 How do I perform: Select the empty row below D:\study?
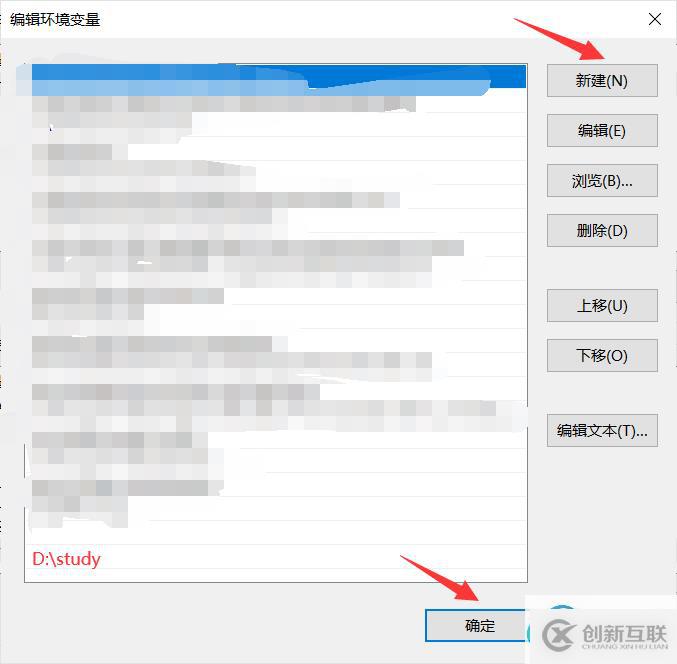(x=275, y=575)
